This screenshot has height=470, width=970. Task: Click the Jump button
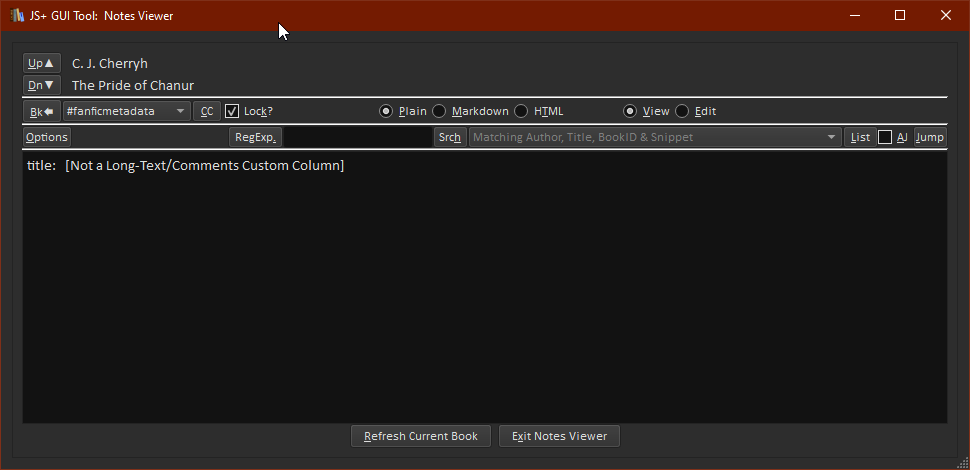[930, 137]
